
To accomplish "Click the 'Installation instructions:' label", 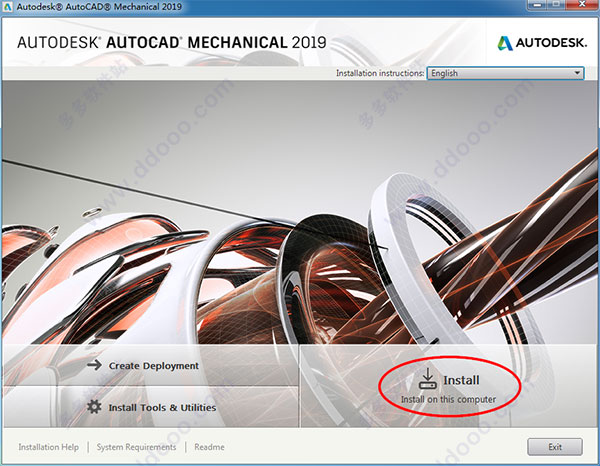I will [380, 73].
